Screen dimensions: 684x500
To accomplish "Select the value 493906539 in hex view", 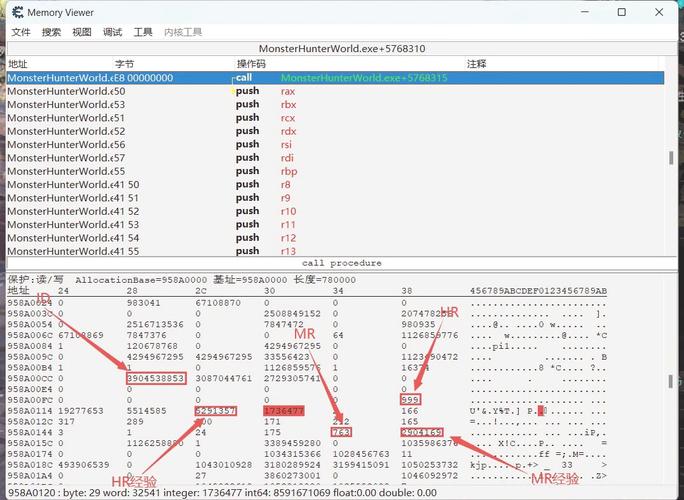I will pyautogui.click(x=83, y=465).
